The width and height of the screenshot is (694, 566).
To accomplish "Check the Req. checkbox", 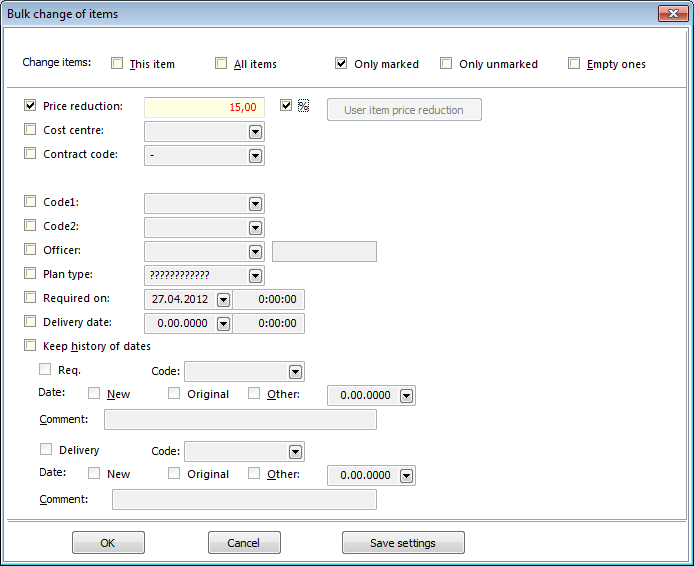I will click(45, 369).
